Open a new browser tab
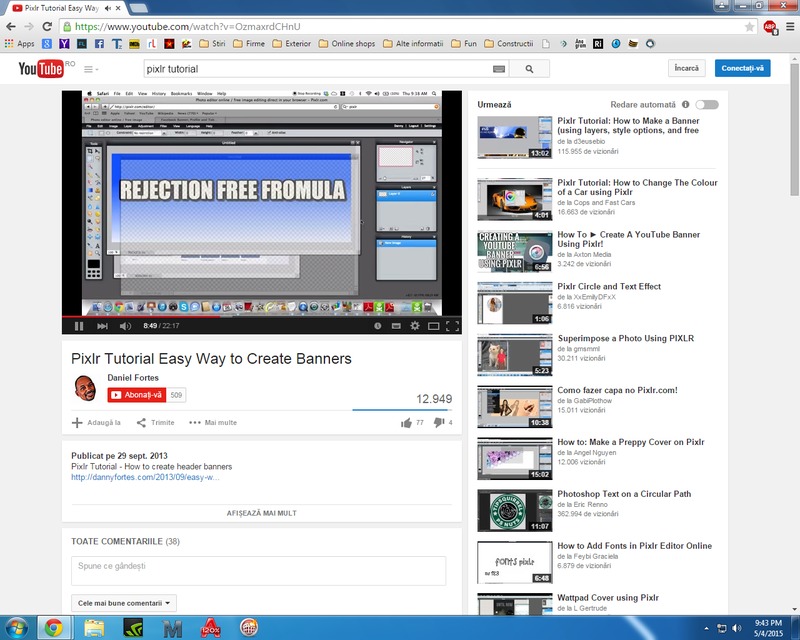Screen dimensions: 800x640 [138, 8]
